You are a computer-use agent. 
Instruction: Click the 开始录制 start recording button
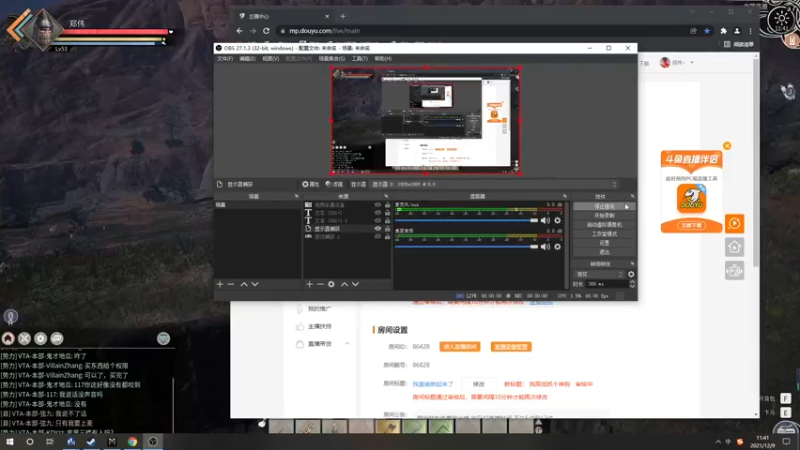click(x=604, y=215)
